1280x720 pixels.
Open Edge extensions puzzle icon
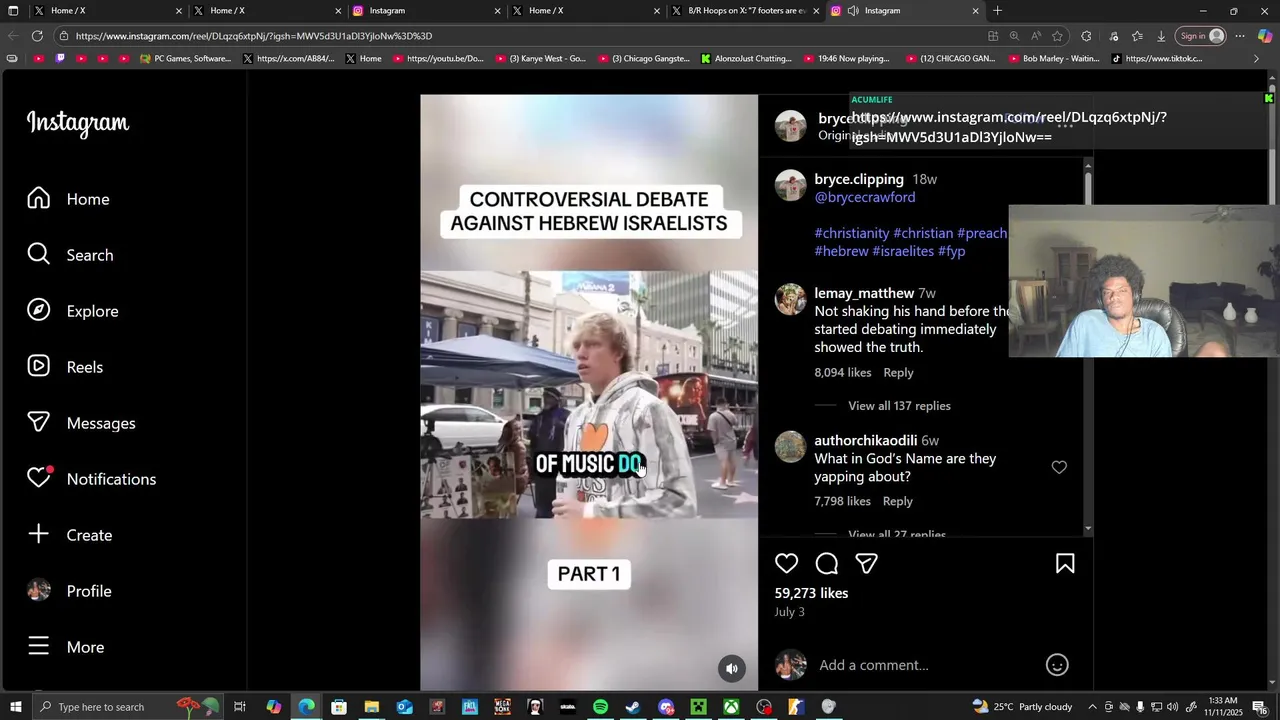tap(1087, 36)
